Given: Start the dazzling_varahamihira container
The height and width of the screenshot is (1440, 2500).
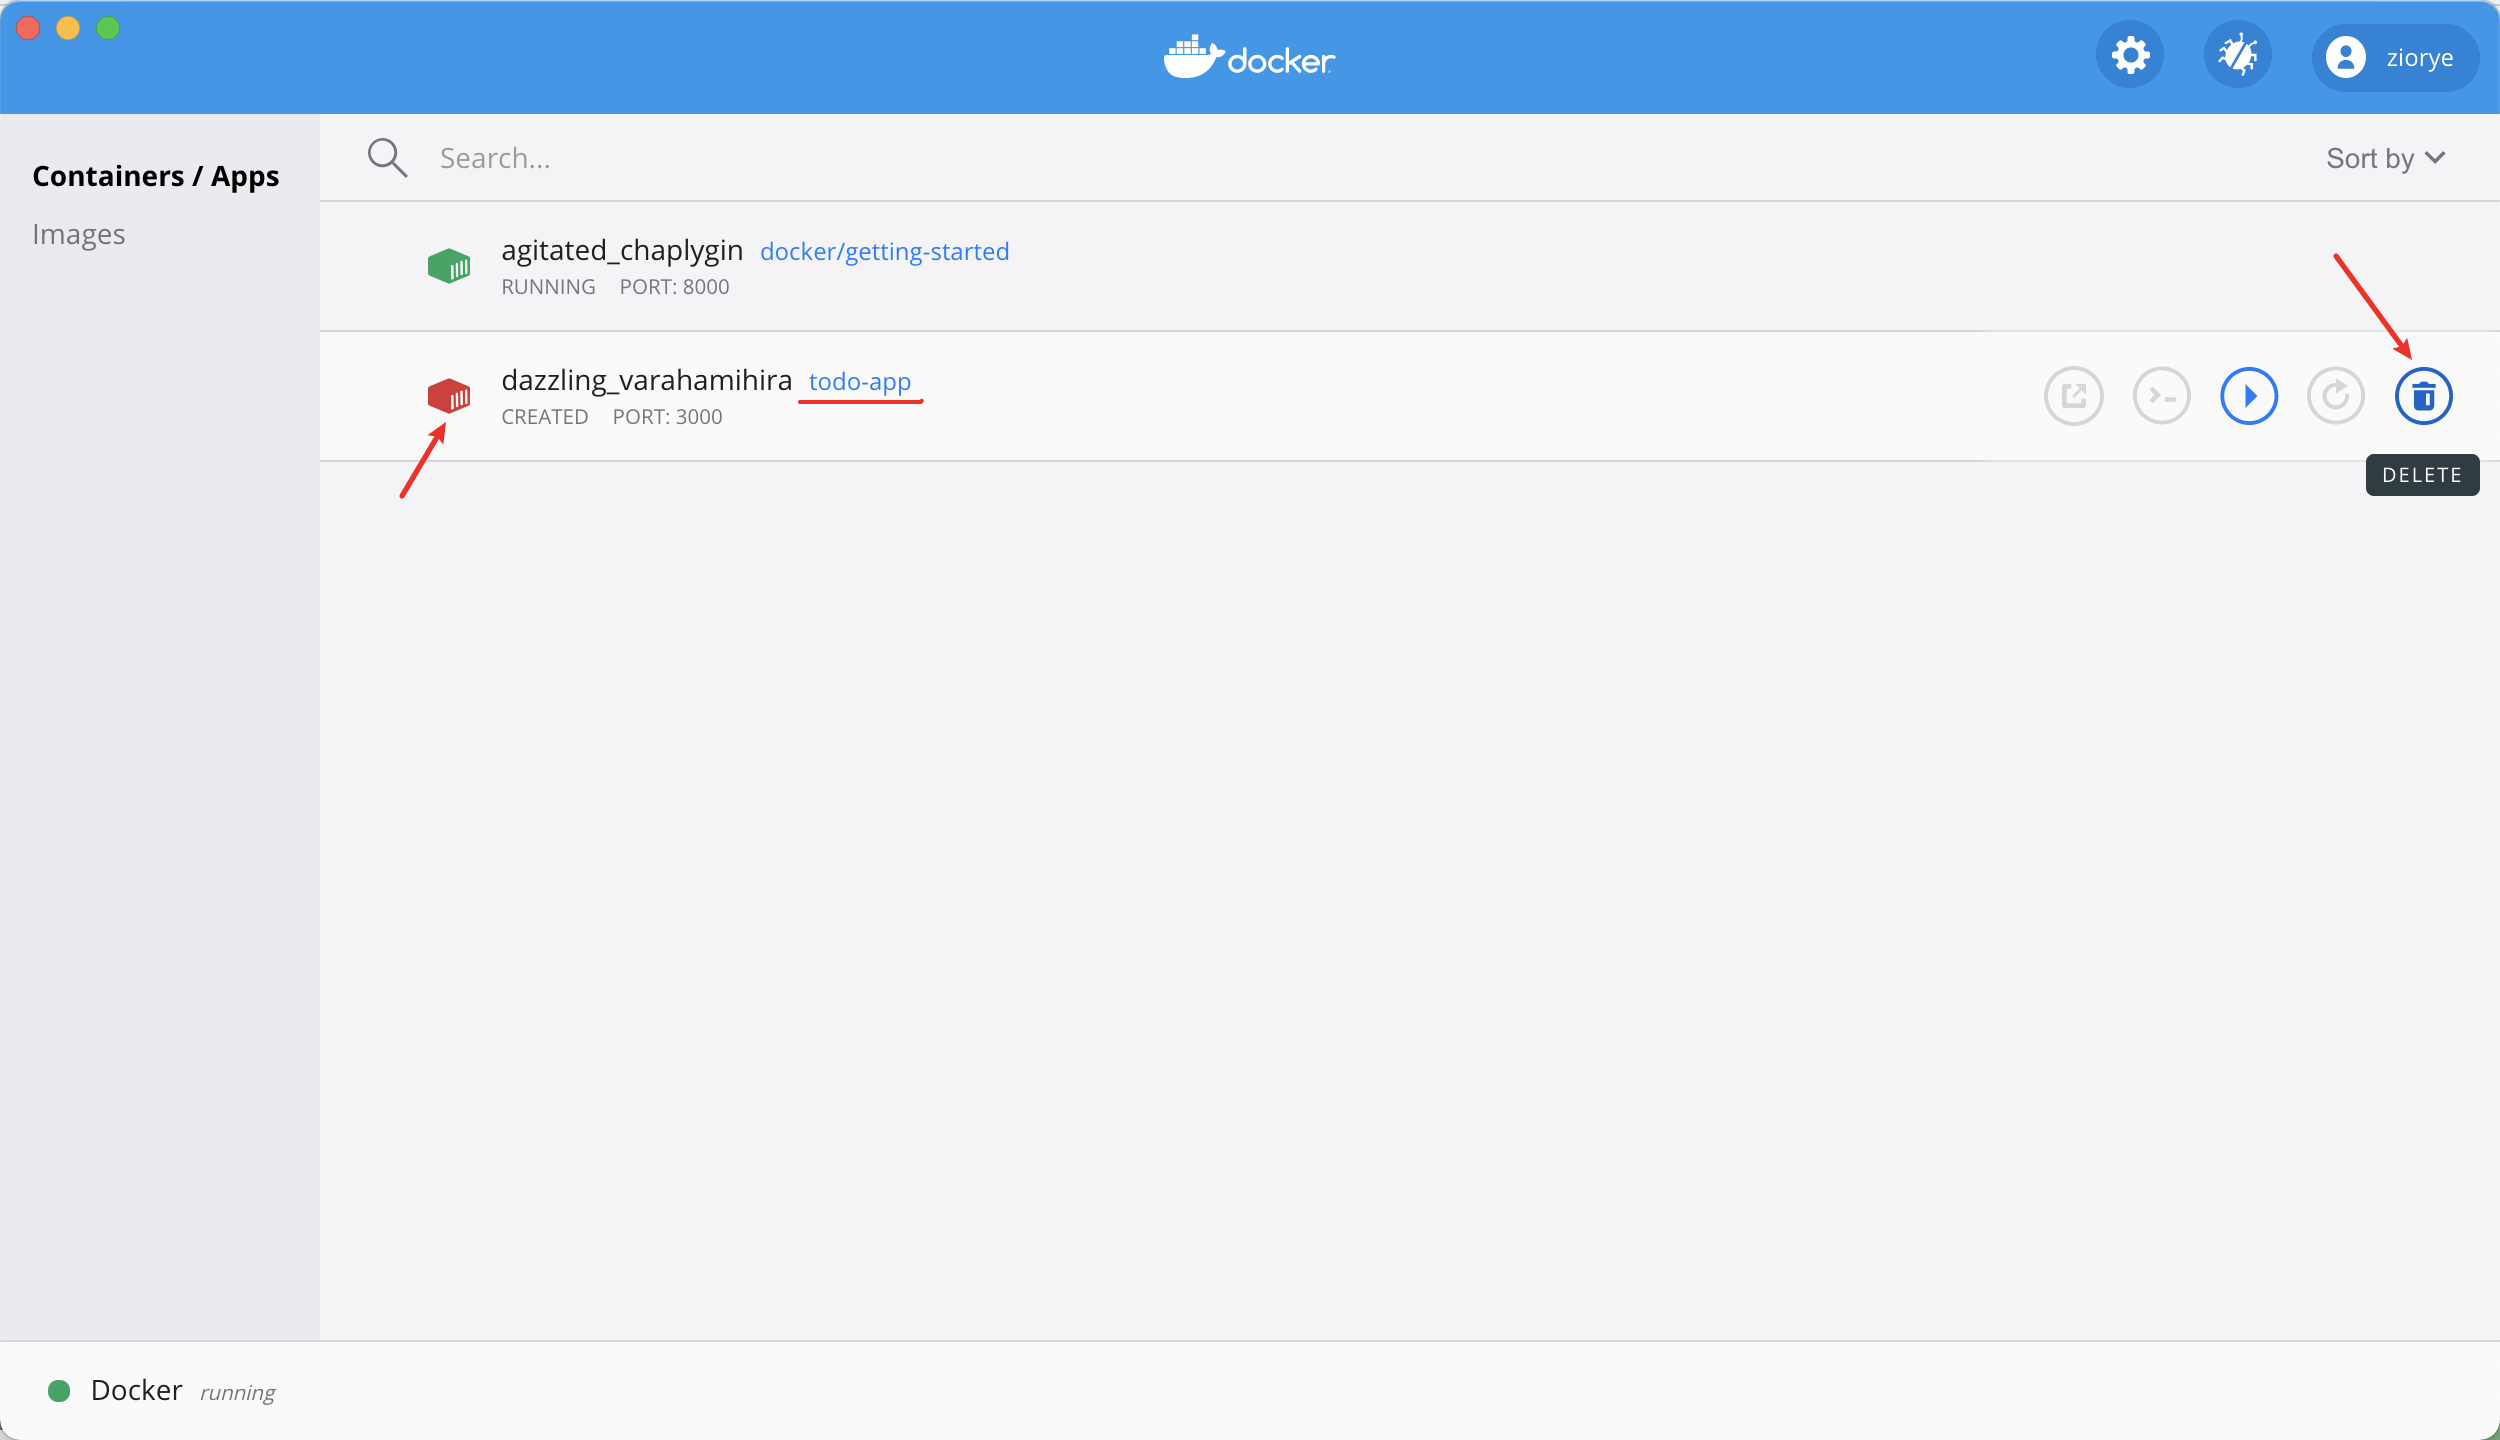Looking at the screenshot, I should (2249, 396).
